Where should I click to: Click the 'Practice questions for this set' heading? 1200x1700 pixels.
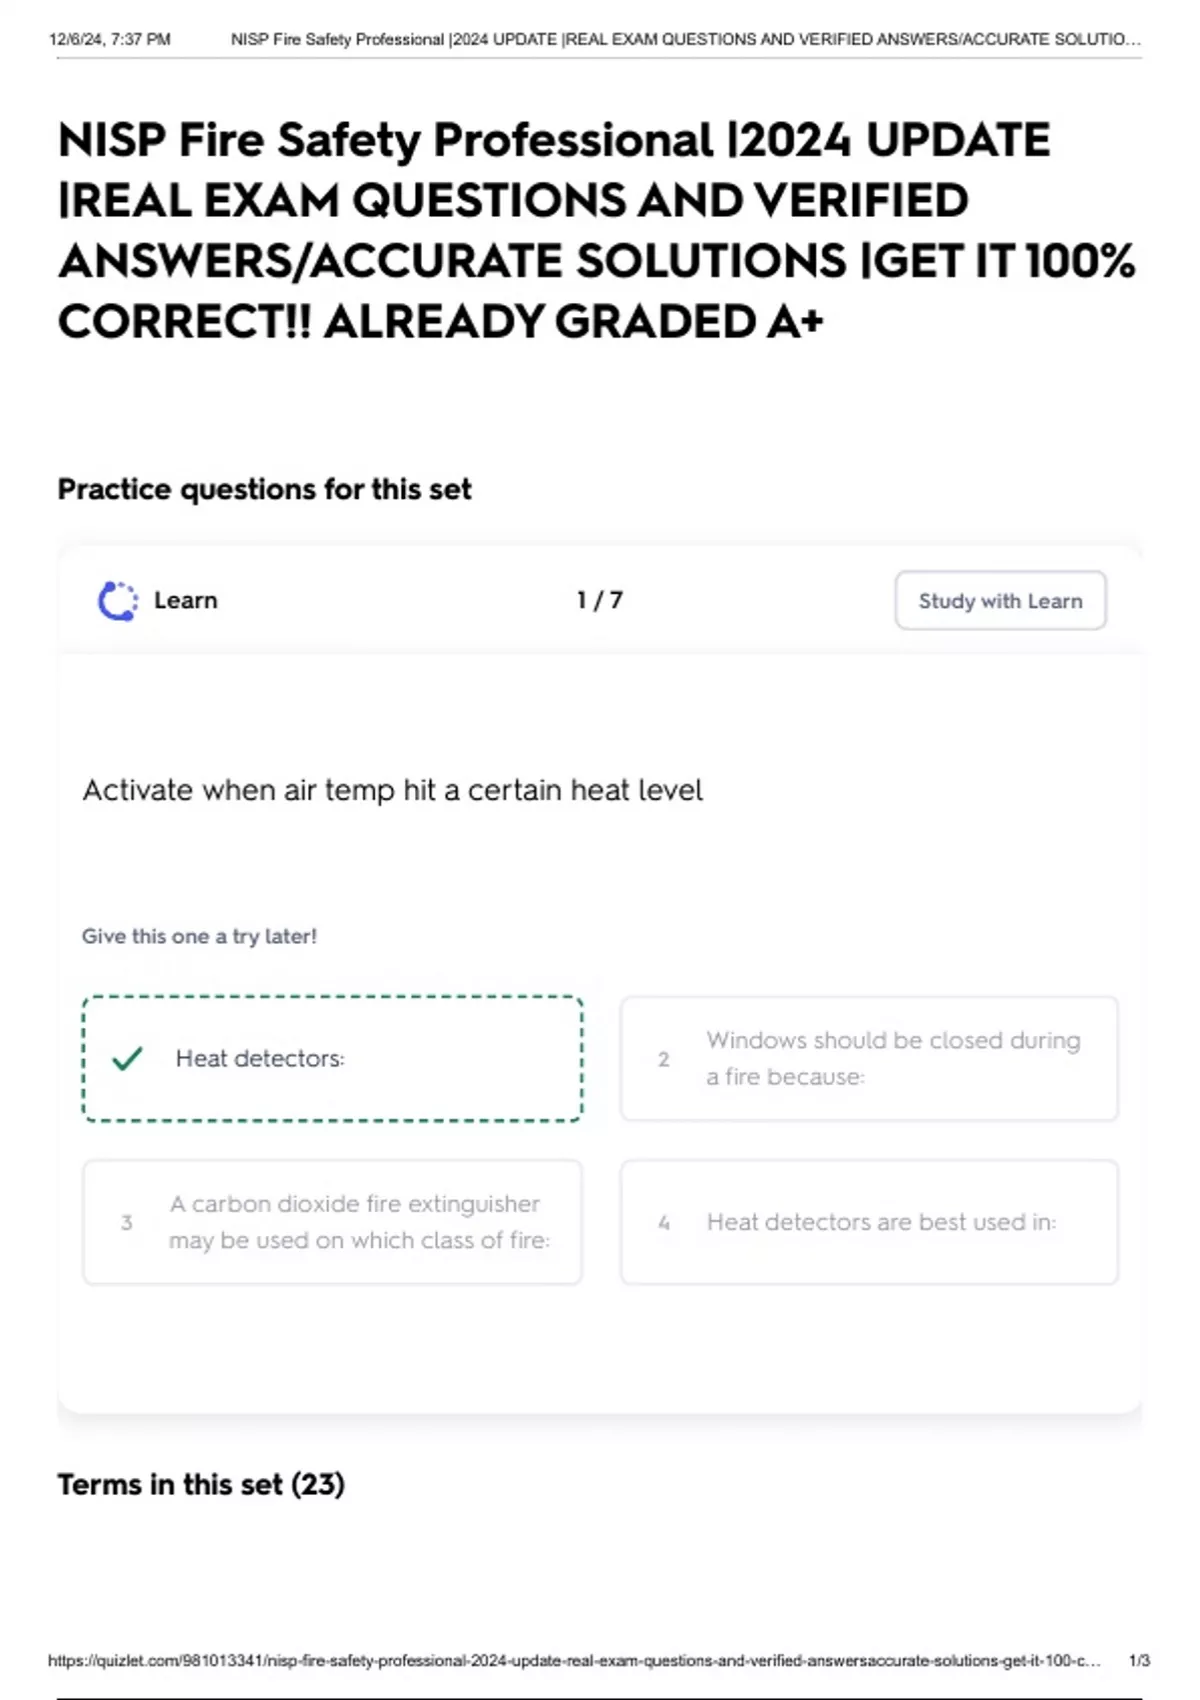[264, 489]
